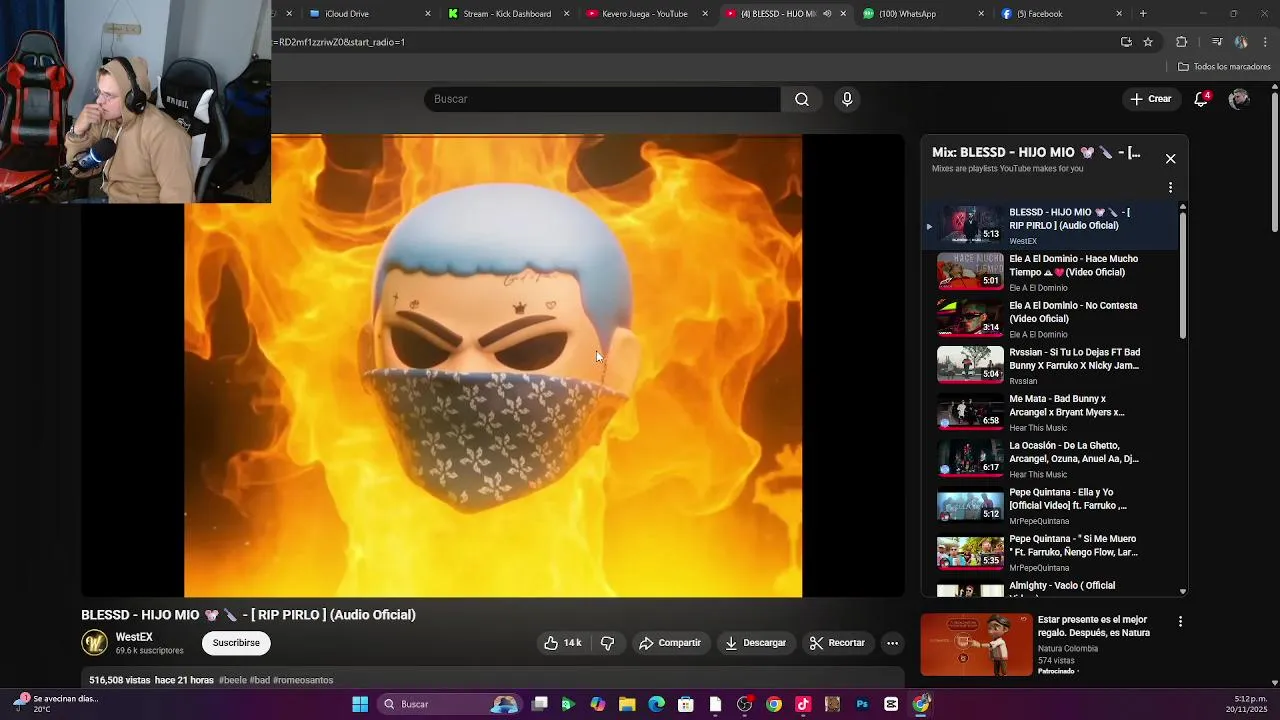The width and height of the screenshot is (1280, 720).
Task: Launch Photoshop from taskbar
Action: point(862,704)
